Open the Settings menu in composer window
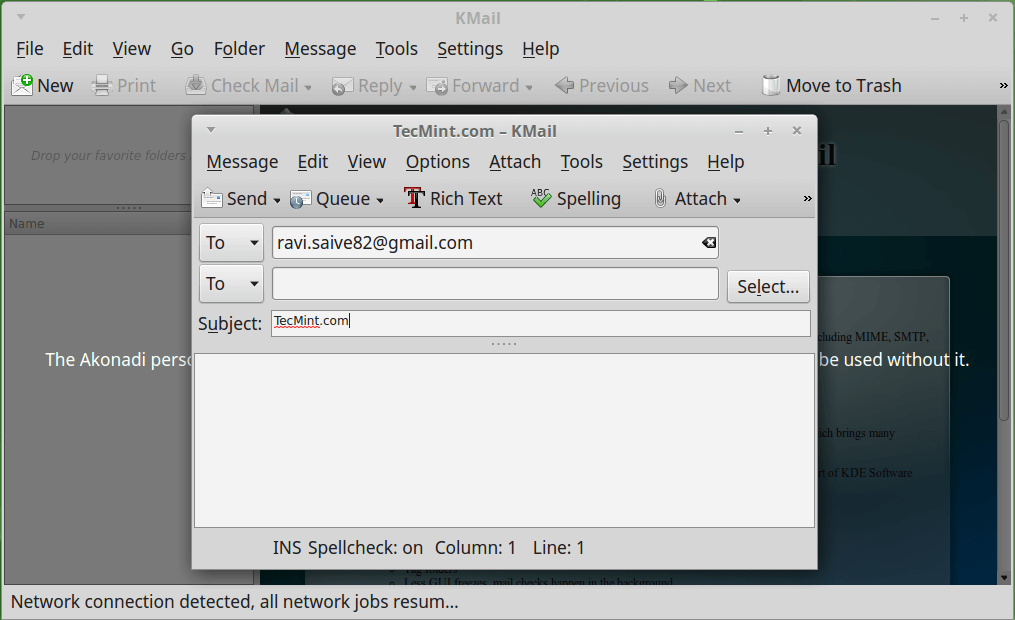Image resolution: width=1015 pixels, height=620 pixels. pyautogui.click(x=655, y=162)
